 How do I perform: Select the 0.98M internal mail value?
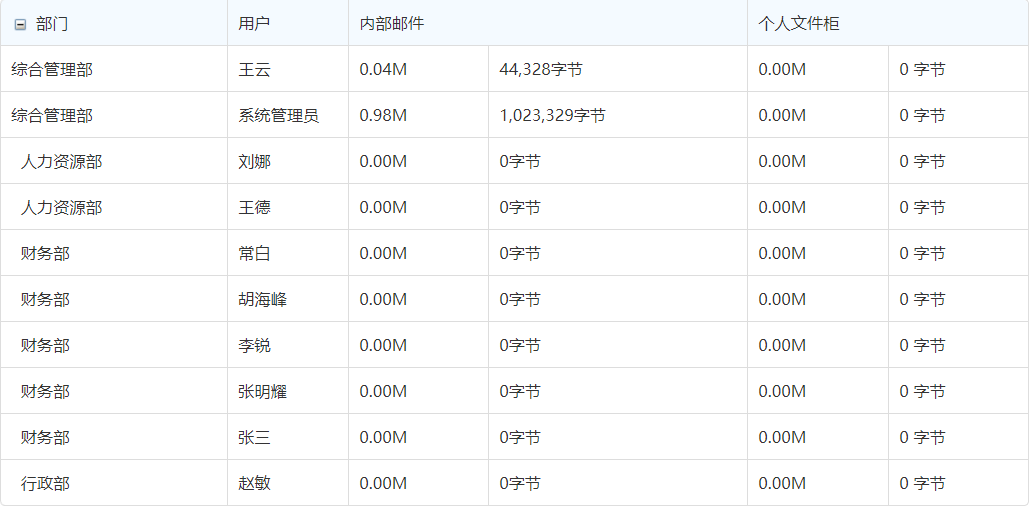(383, 116)
